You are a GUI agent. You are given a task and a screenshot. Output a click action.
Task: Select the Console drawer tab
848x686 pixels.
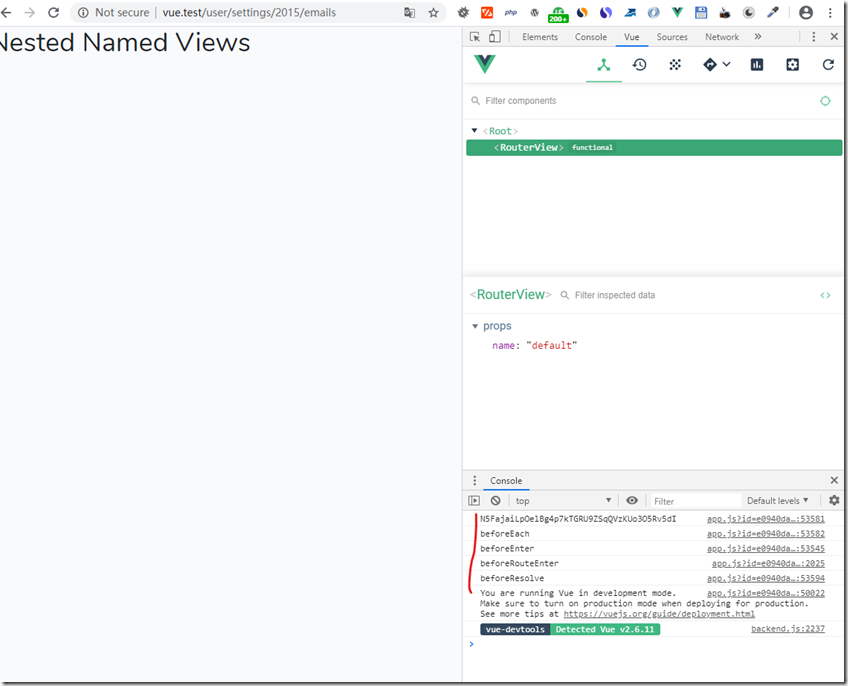506,480
